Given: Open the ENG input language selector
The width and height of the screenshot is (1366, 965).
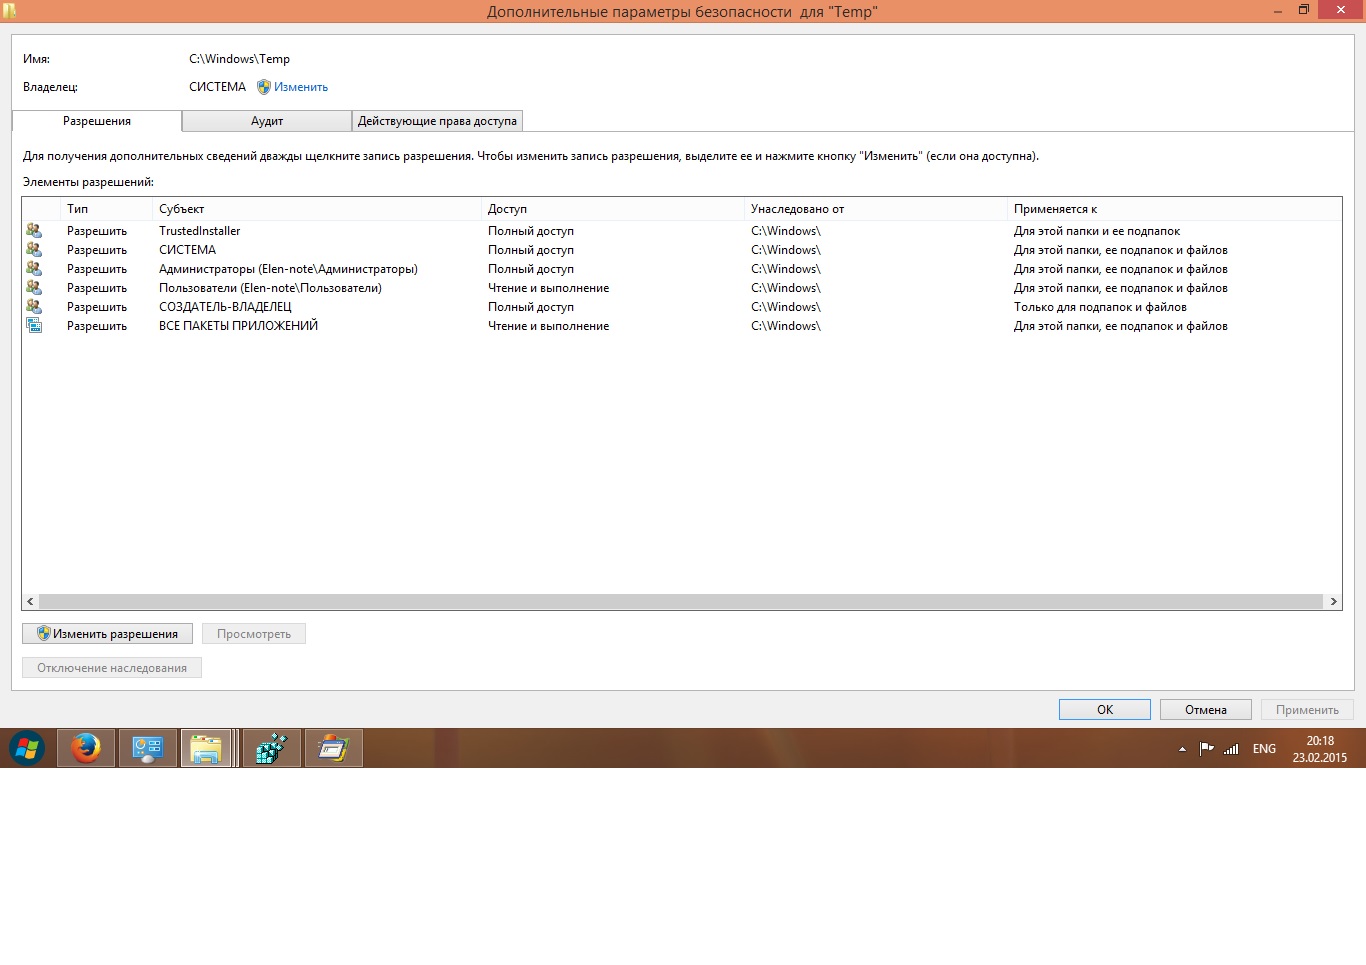Looking at the screenshot, I should 1264,749.
